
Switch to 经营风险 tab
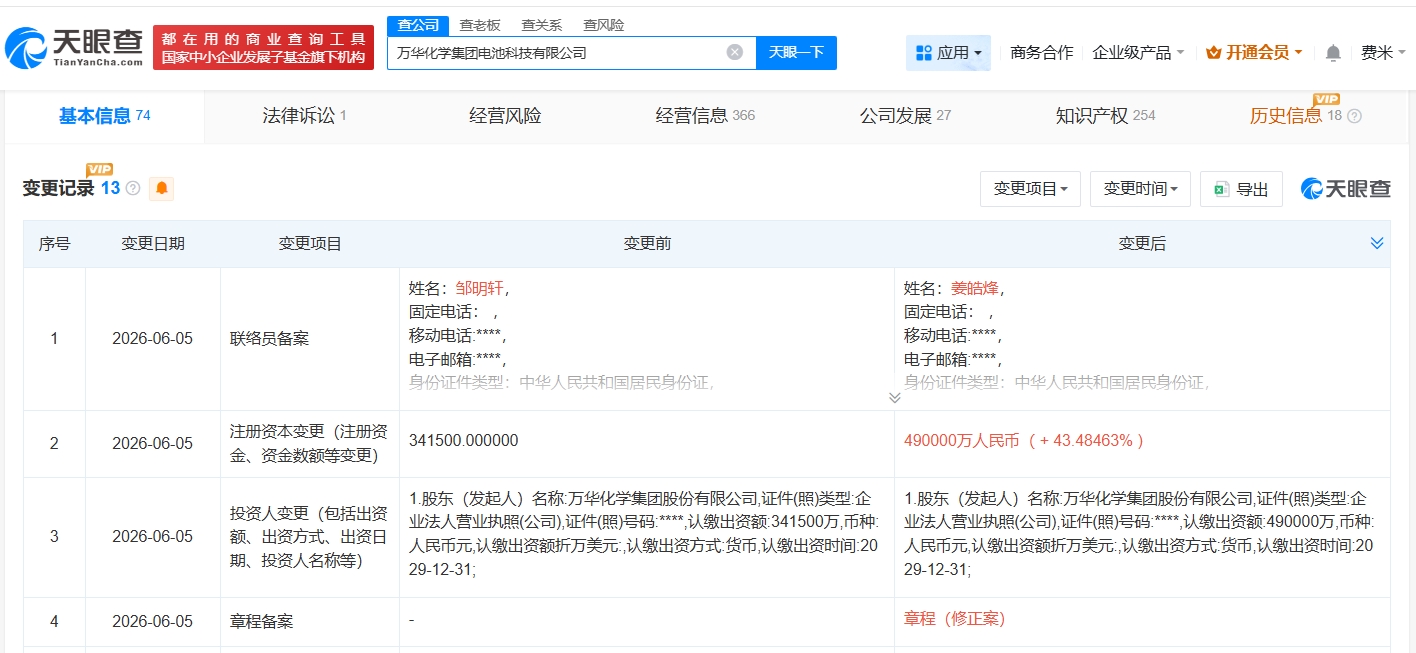point(505,116)
